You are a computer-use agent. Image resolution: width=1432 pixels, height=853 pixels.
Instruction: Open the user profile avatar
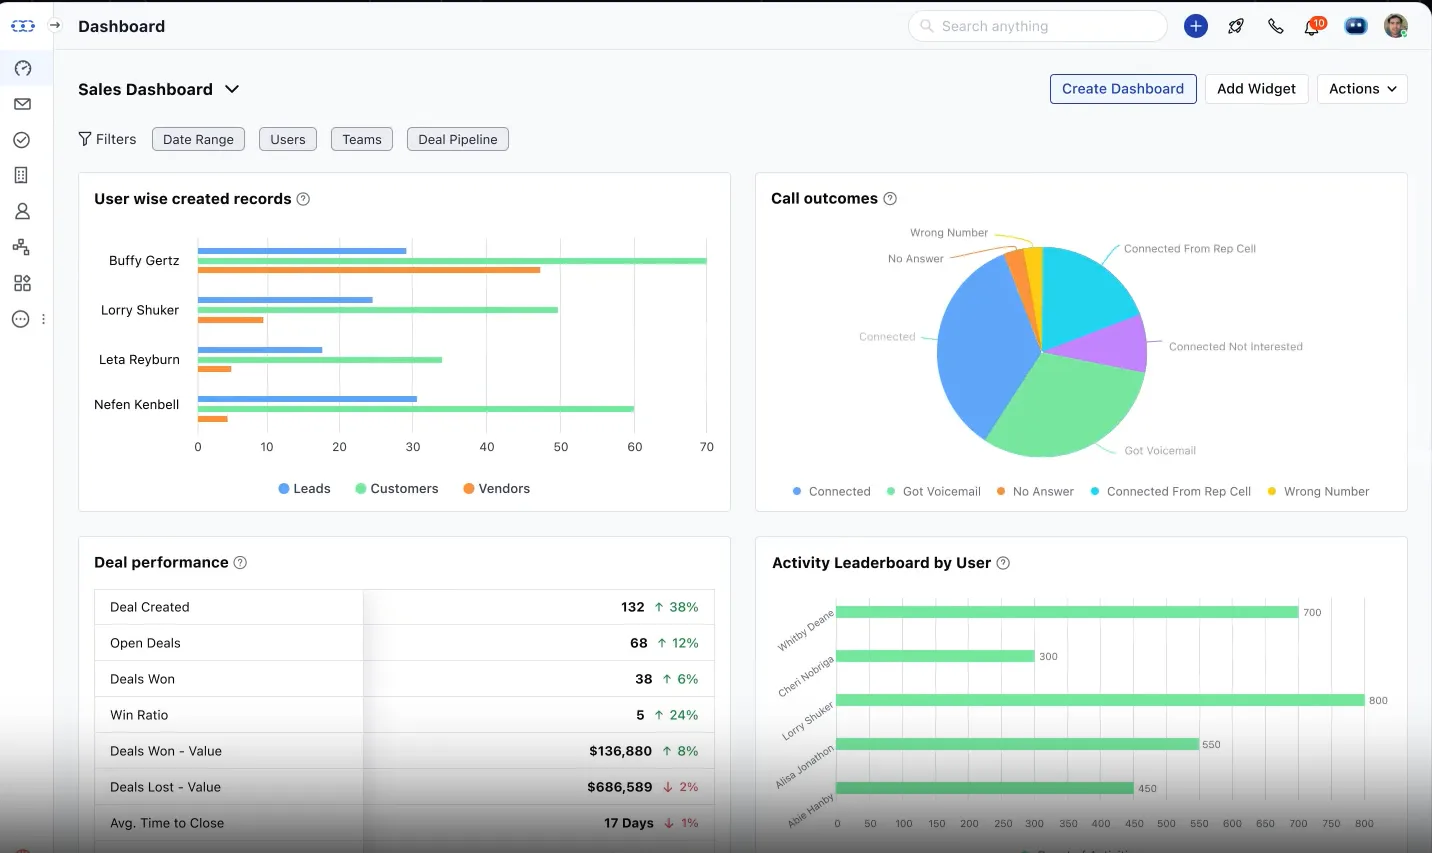[x=1396, y=26]
